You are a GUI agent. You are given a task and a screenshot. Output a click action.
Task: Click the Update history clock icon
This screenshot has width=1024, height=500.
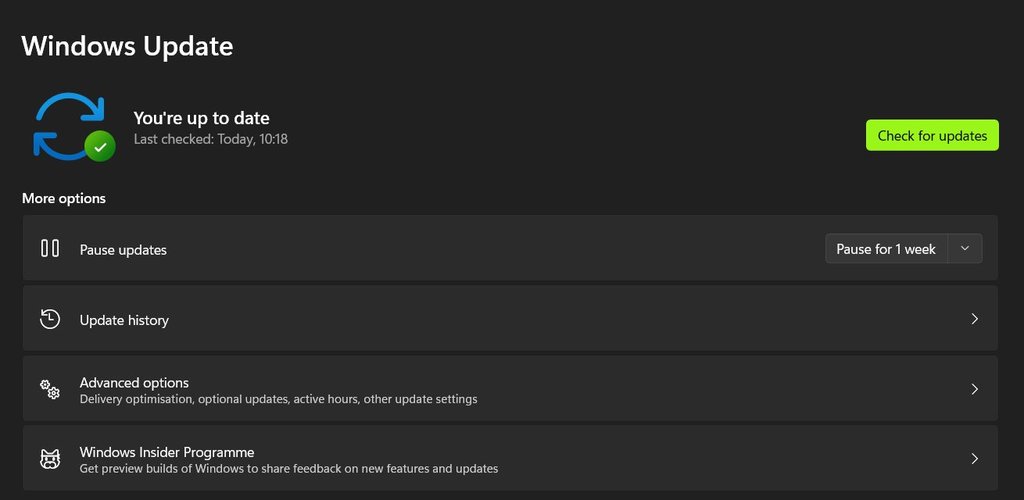(x=50, y=319)
